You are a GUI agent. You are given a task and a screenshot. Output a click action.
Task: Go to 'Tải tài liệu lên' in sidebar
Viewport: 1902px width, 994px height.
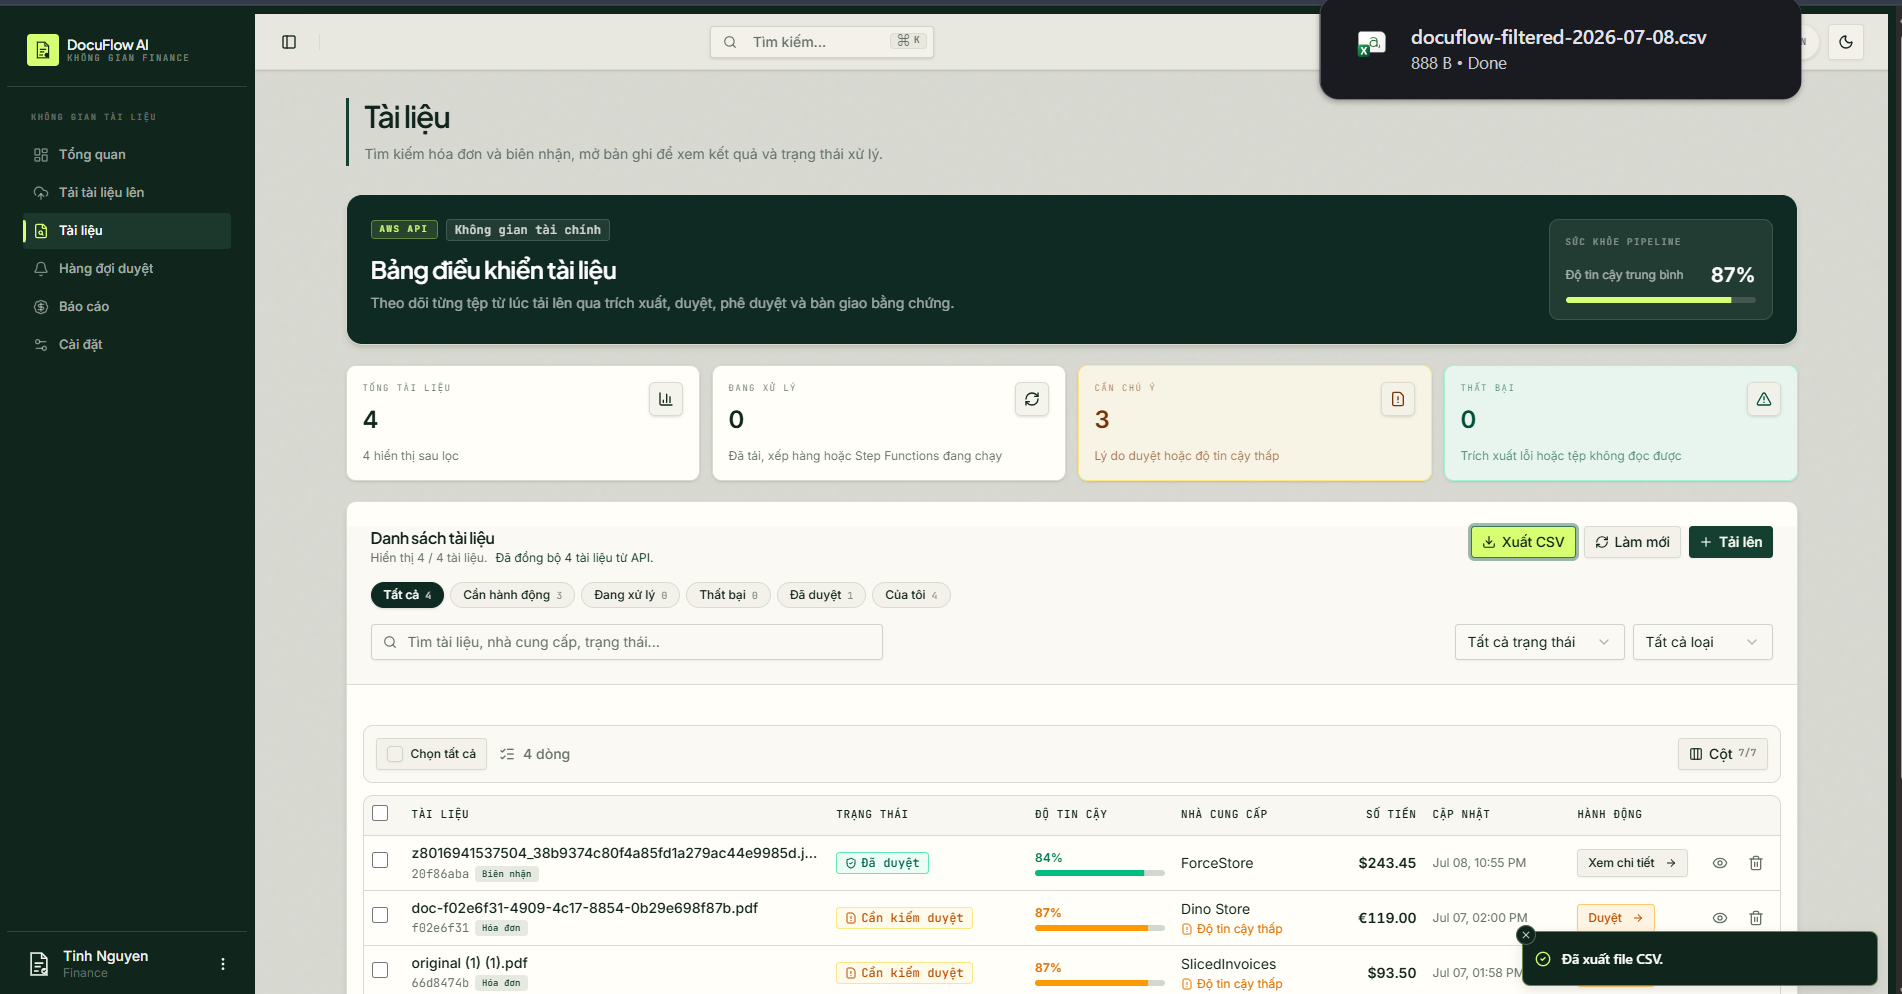[127, 193]
